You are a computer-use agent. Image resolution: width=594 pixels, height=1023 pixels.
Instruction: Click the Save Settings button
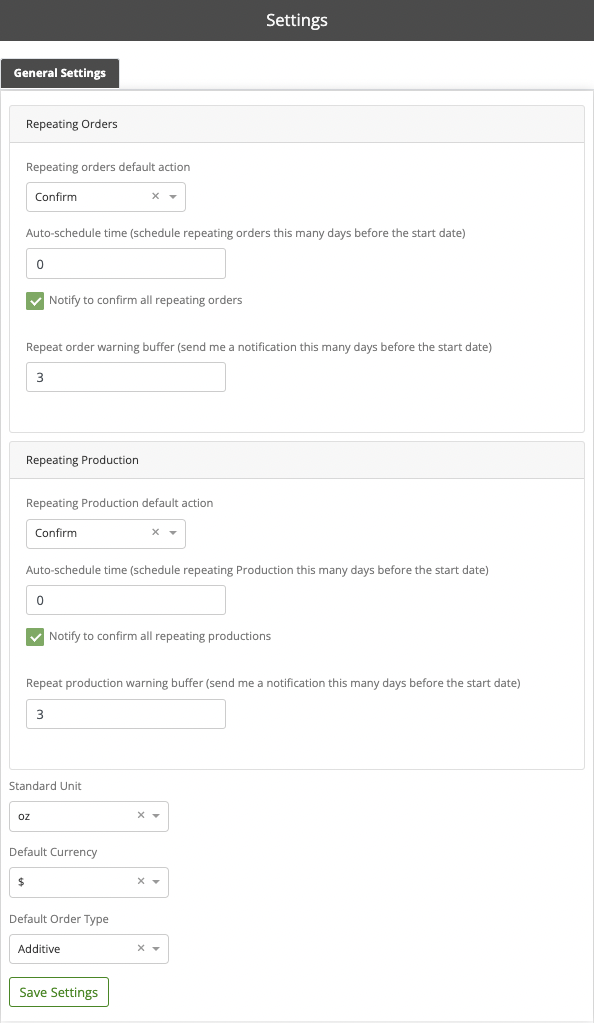pos(59,992)
